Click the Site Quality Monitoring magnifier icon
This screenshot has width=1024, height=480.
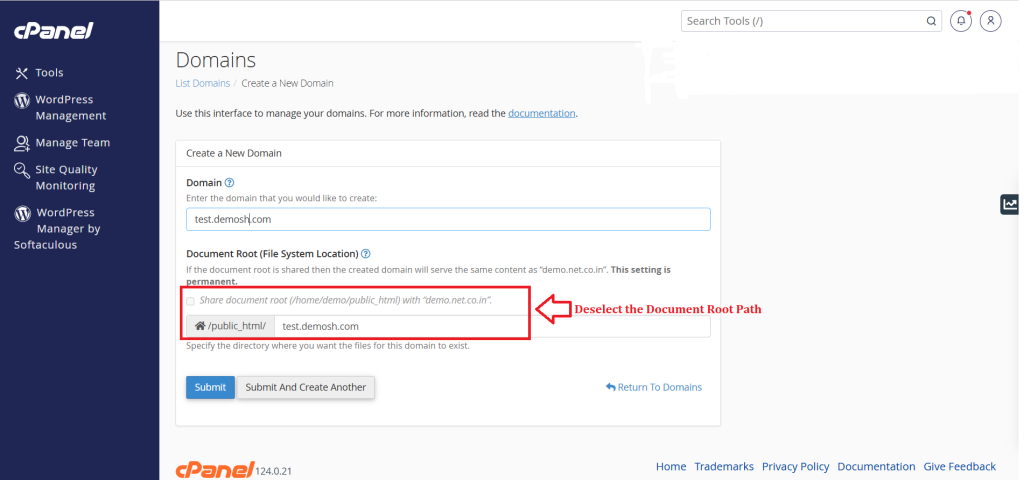(x=22, y=170)
